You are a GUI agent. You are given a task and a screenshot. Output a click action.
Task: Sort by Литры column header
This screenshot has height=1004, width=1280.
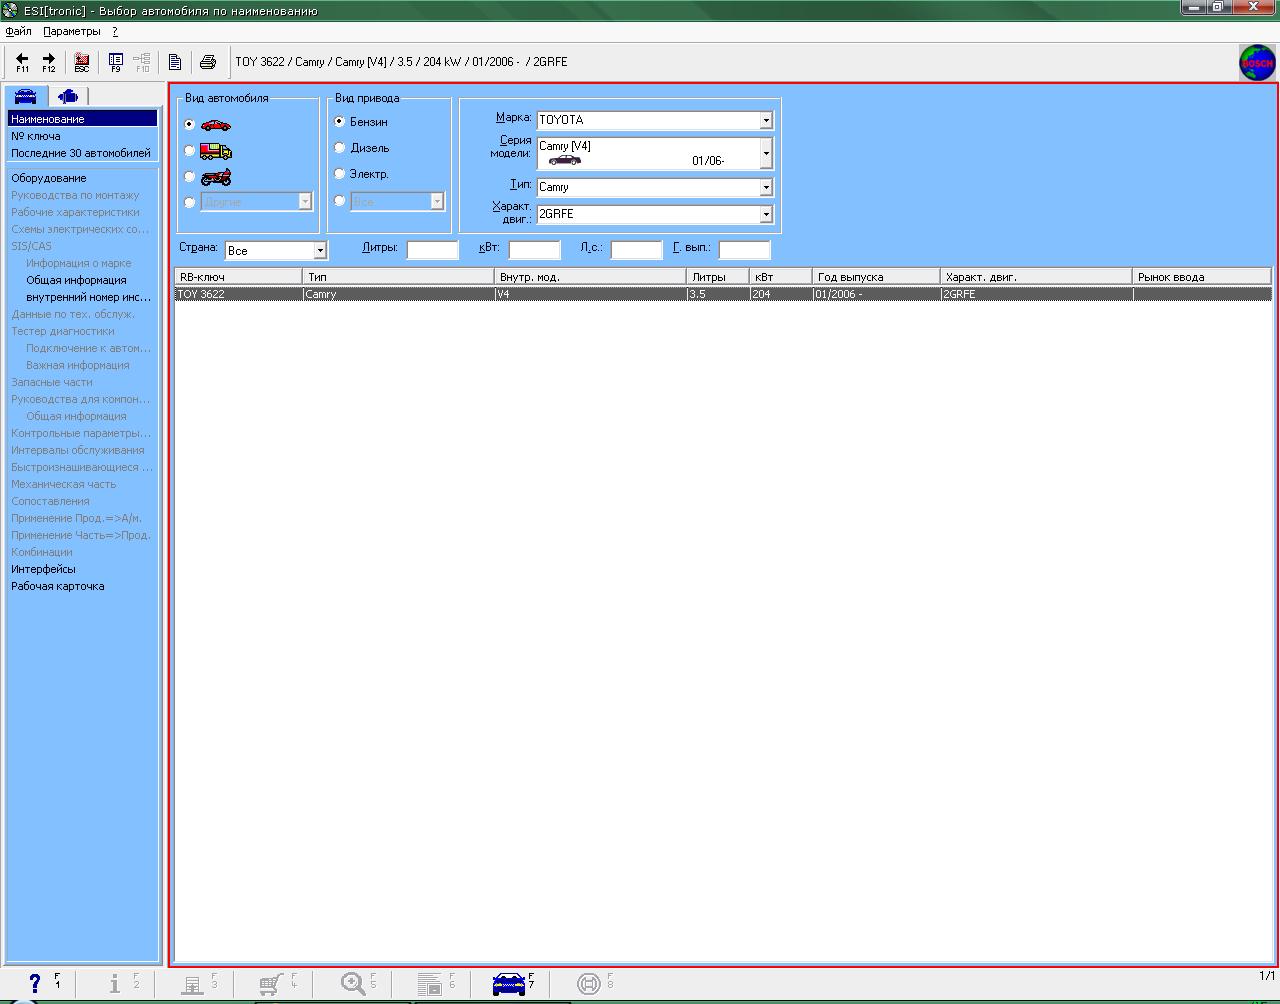[x=719, y=277]
